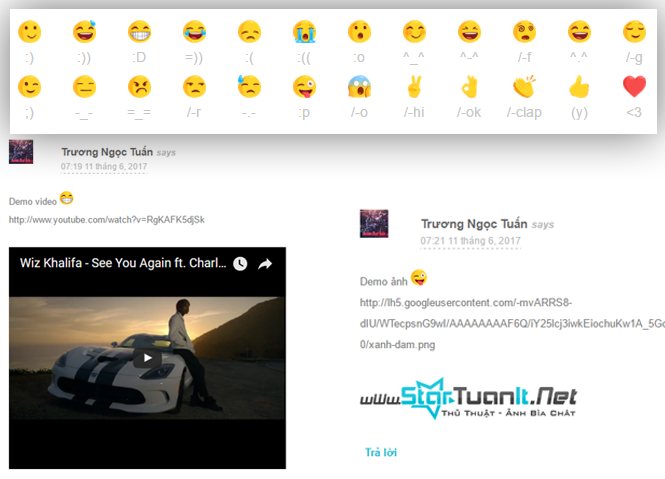Select the laughing ^.^ emoji
Image resolution: width=665 pixels, height=479 pixels.
tap(579, 32)
